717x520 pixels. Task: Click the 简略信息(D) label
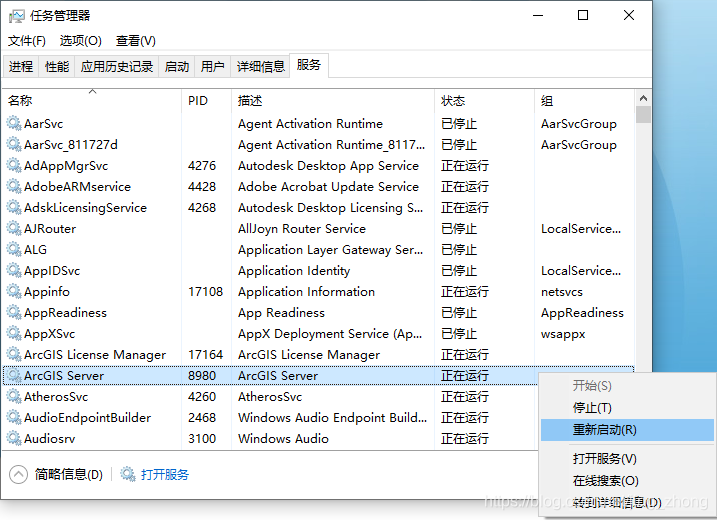pyautogui.click(x=69, y=474)
